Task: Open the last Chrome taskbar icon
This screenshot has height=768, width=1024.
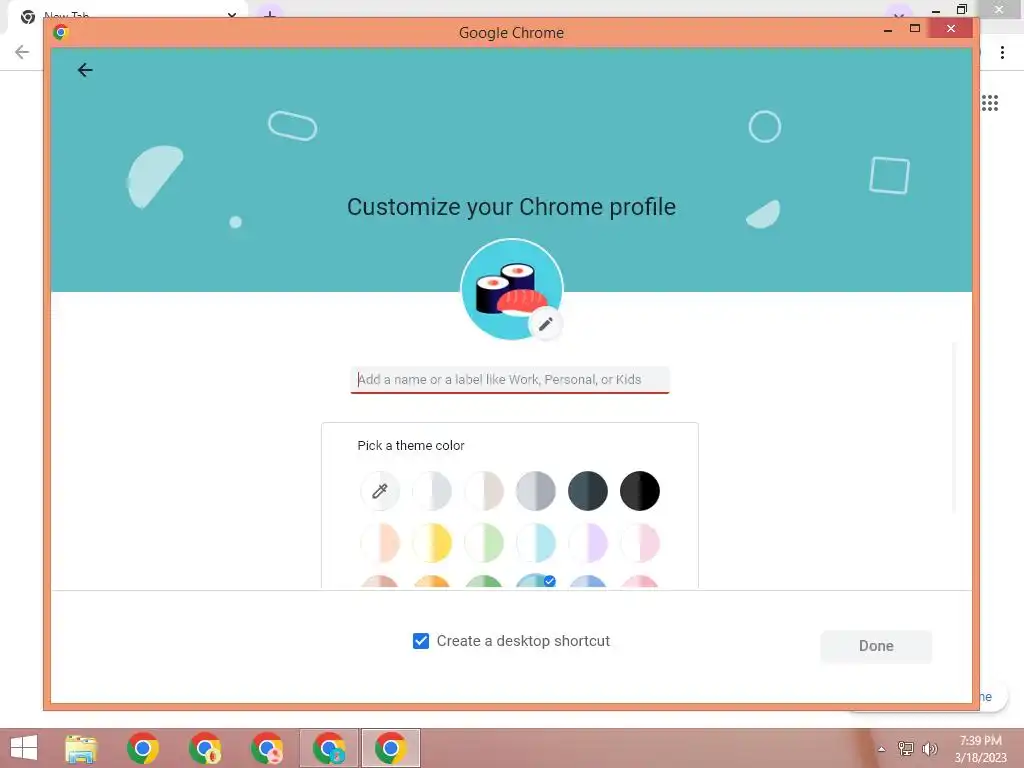Action: pos(391,748)
